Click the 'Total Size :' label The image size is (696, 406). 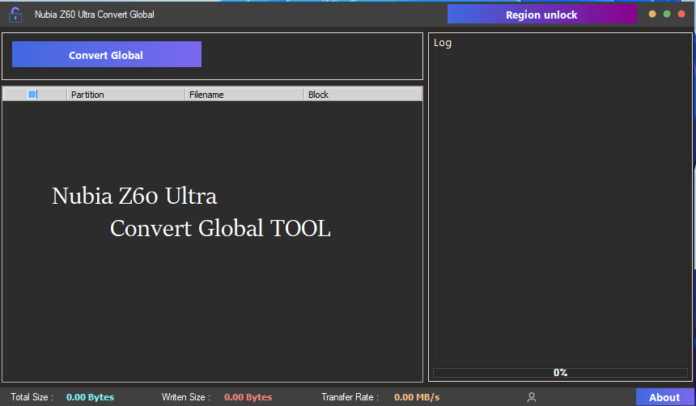point(32,397)
